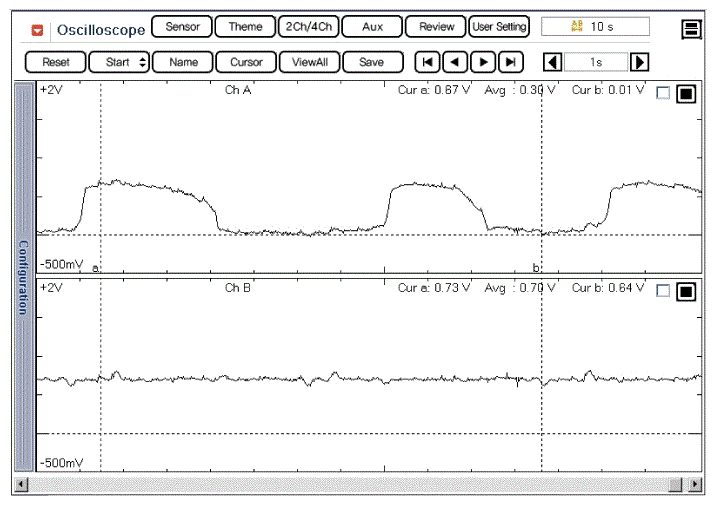
Task: Step back one frame arrow
Action: [455, 62]
